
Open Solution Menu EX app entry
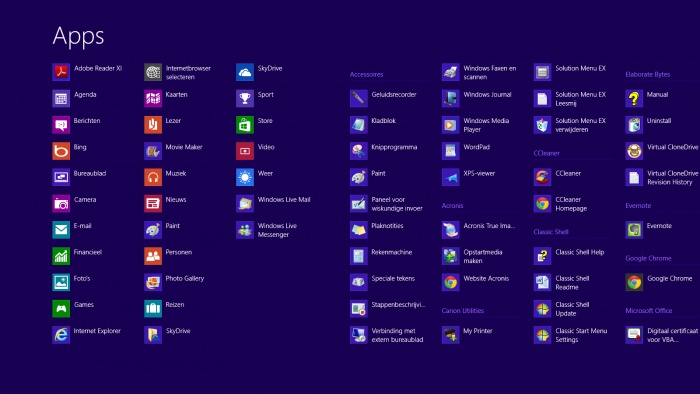coord(570,72)
